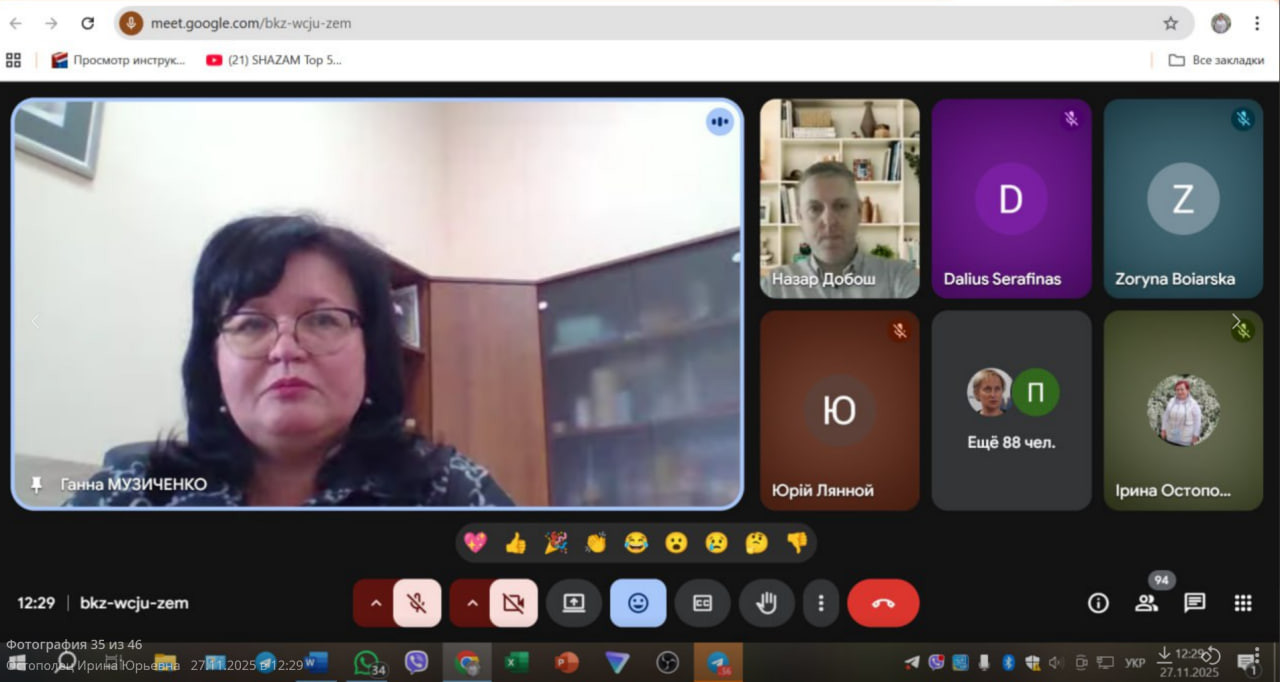Send the party popper reaction
Screen dimensions: 1280x682
(x=556, y=543)
